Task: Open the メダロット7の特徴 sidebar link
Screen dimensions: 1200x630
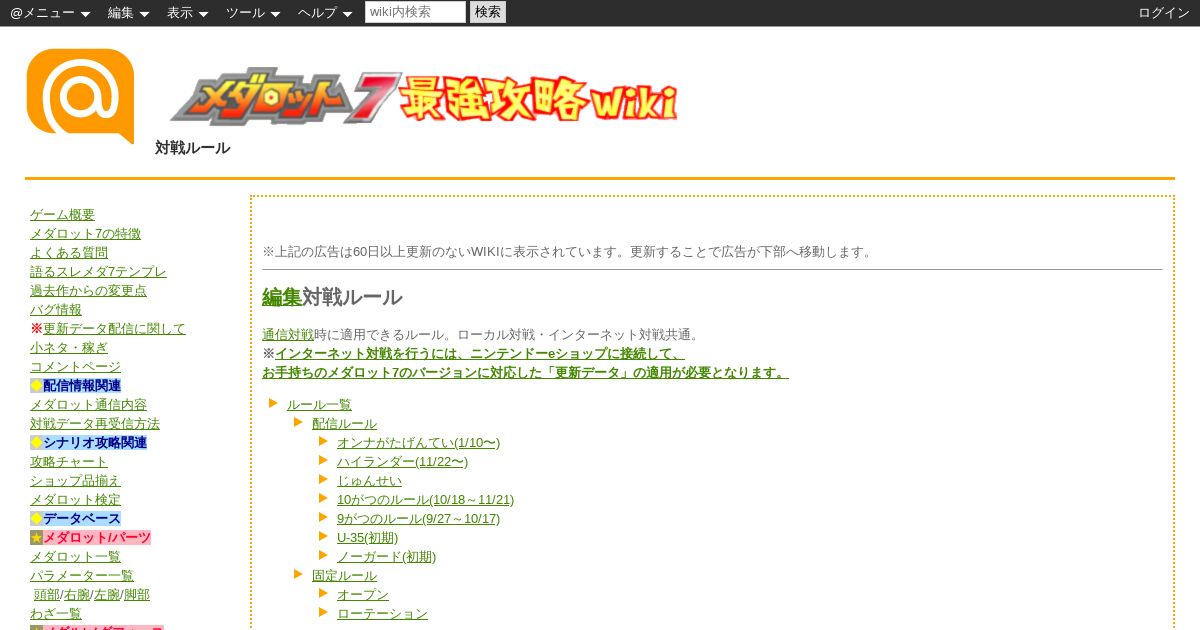Action: pos(85,234)
